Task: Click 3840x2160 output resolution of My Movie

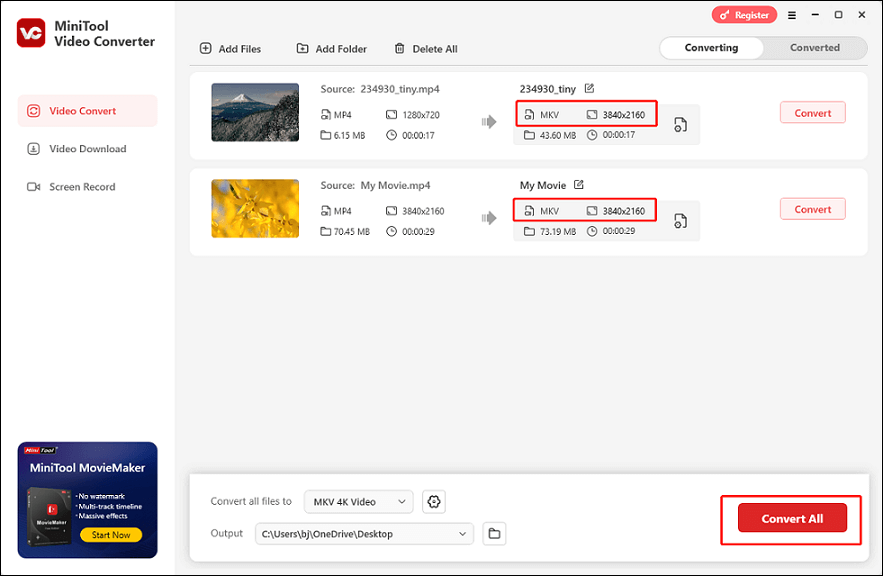Action: 616,211
